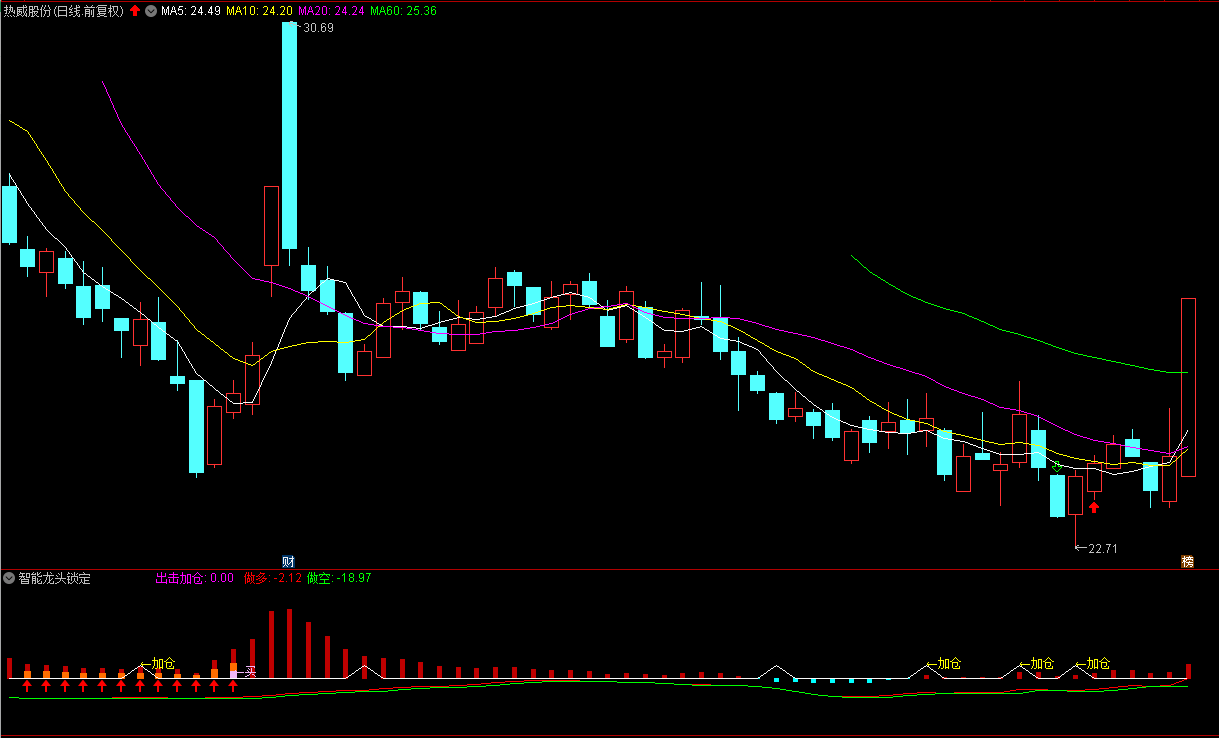Image resolution: width=1219 pixels, height=738 pixels.
Task: Click the 买 signal label in indicator panel
Action: (251, 670)
